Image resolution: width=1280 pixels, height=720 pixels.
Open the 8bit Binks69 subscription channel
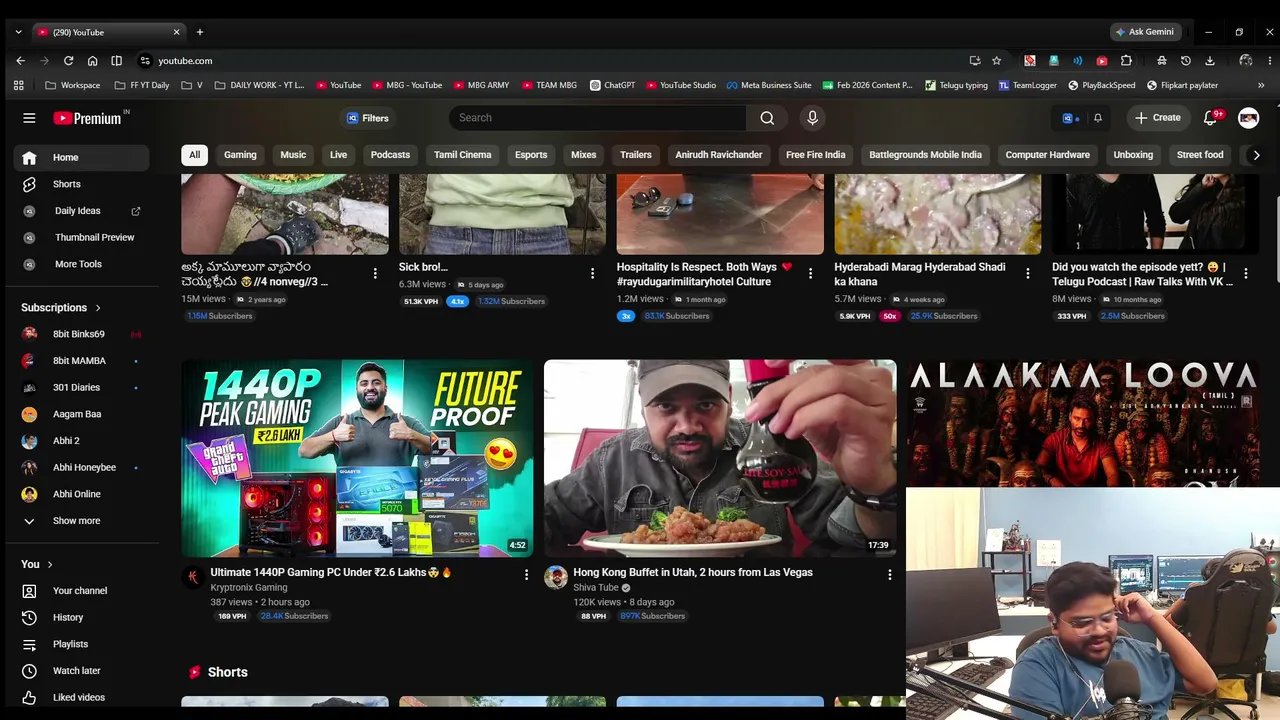point(80,334)
